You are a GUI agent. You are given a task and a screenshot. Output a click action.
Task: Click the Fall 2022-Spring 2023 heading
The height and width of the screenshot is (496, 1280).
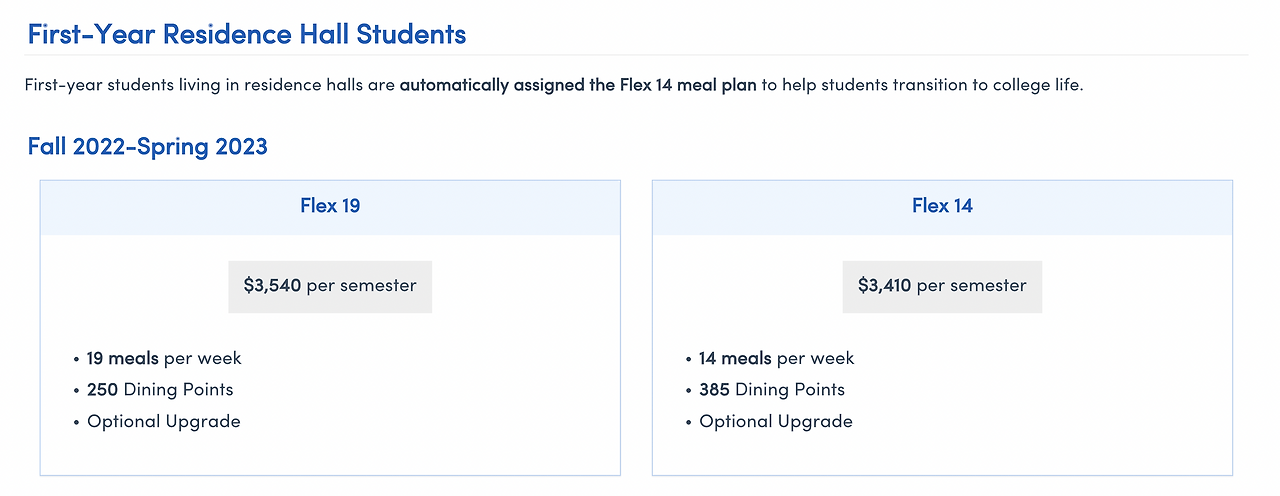tap(148, 147)
